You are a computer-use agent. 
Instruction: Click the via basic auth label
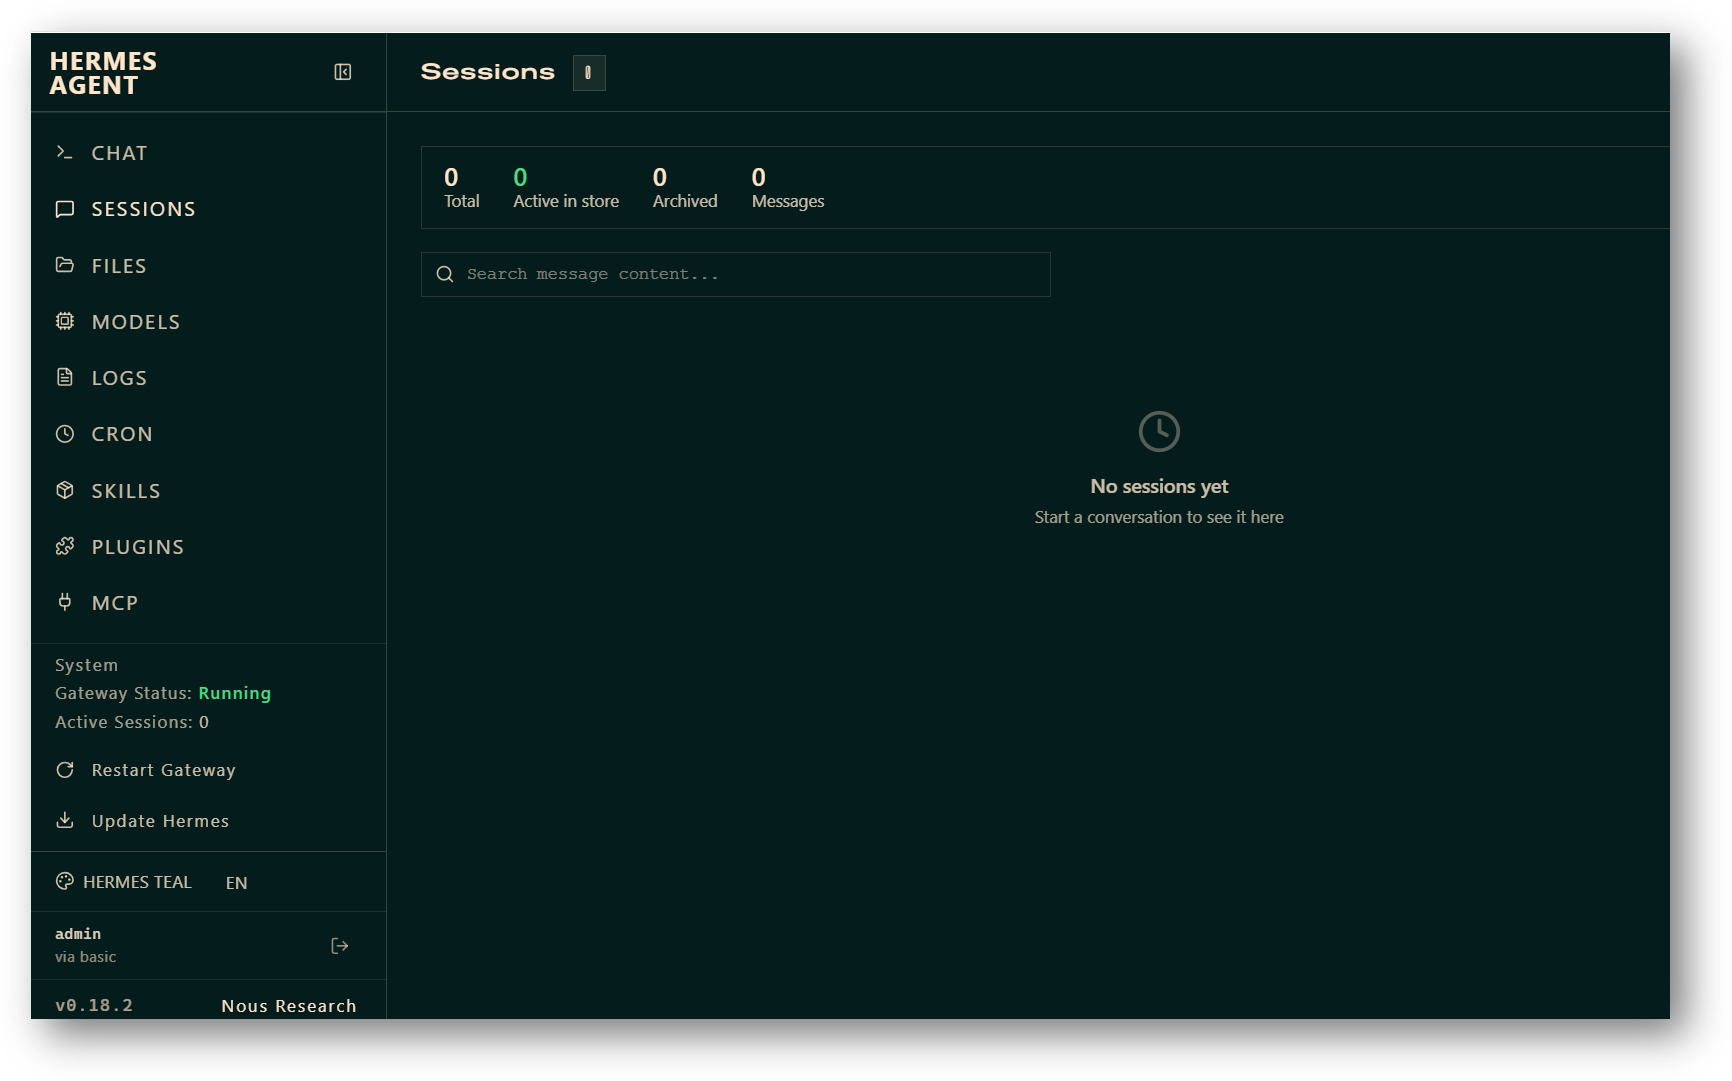tap(85, 957)
